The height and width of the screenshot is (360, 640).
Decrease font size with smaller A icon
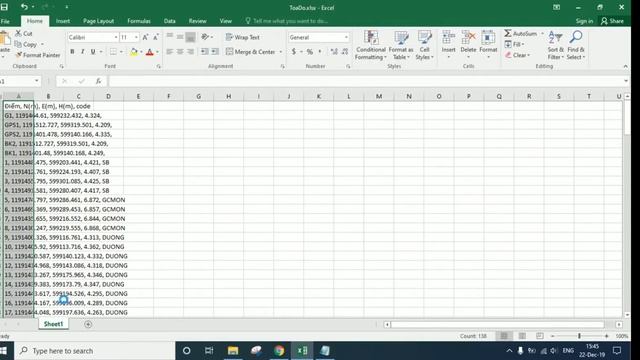(x=156, y=37)
